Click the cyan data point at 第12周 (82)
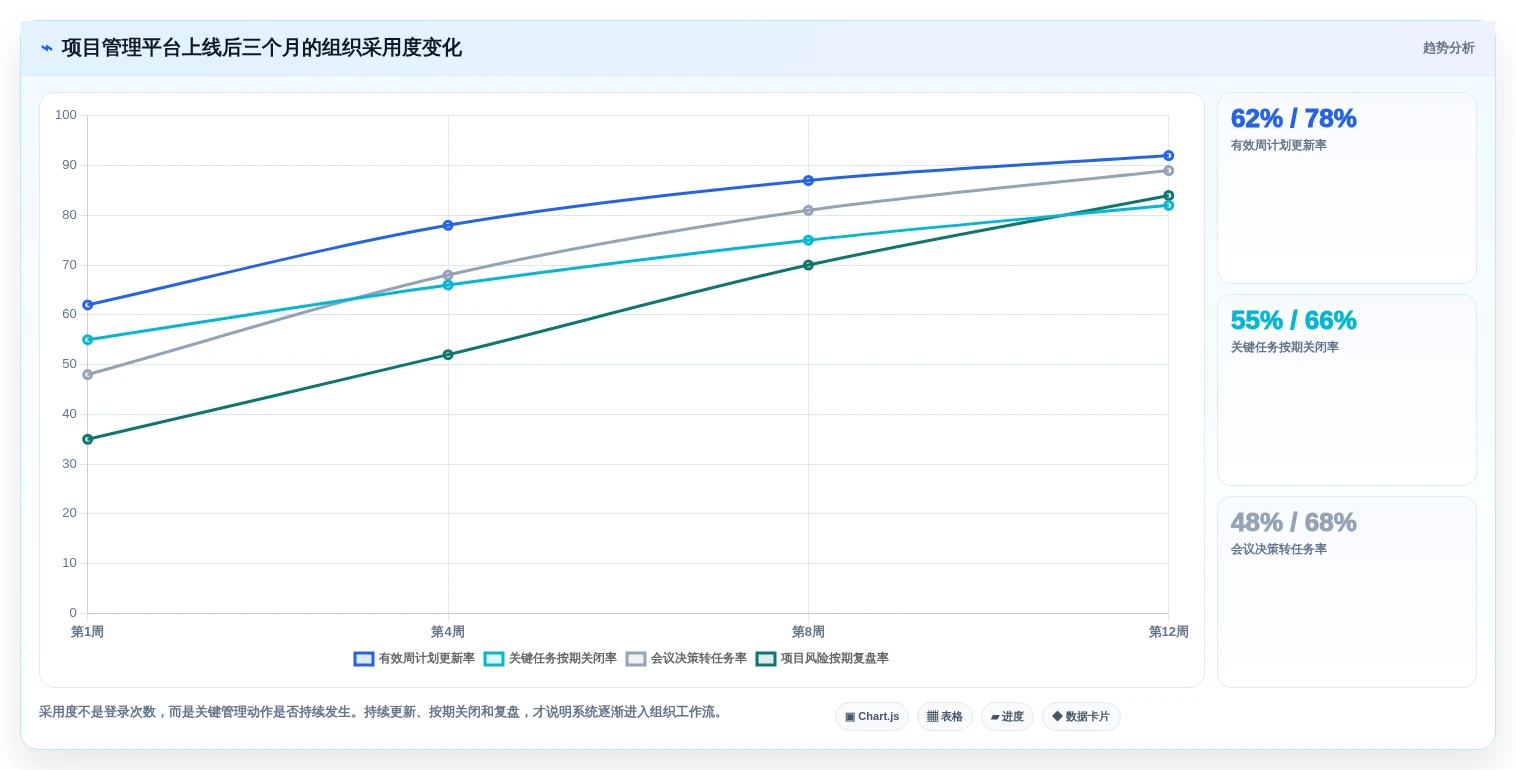Viewport: 1516px width, 770px height. tap(1168, 205)
